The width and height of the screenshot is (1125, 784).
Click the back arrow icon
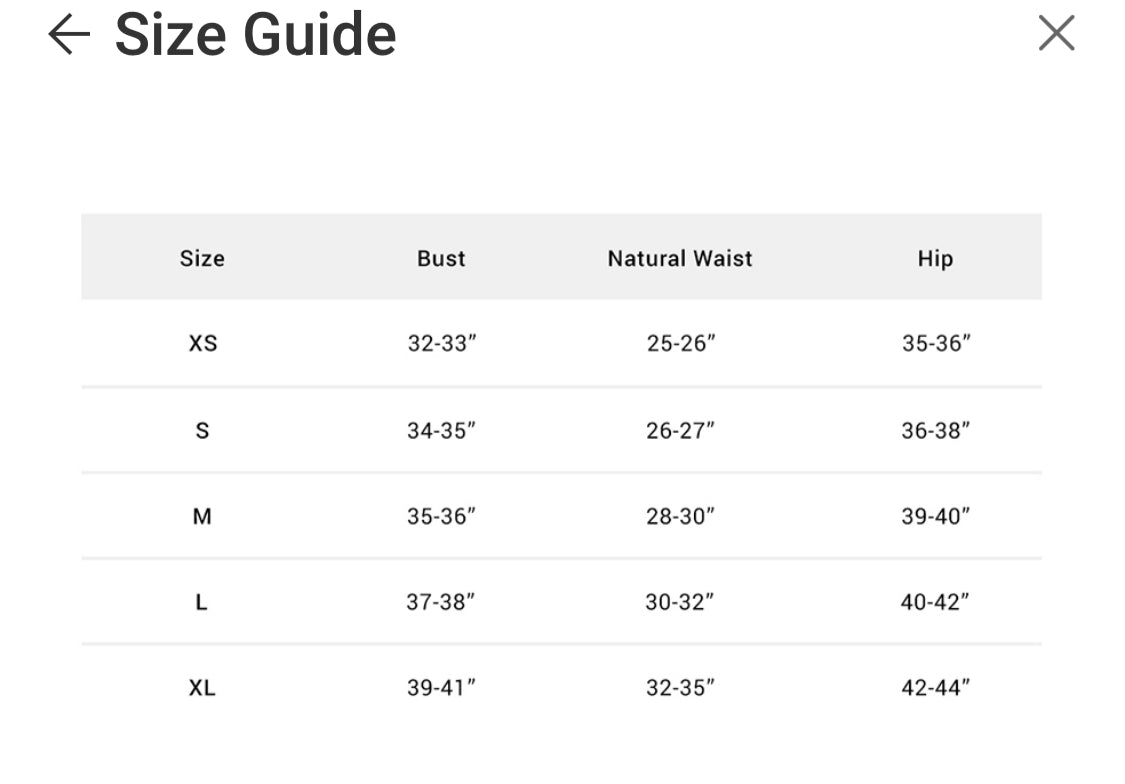[69, 35]
